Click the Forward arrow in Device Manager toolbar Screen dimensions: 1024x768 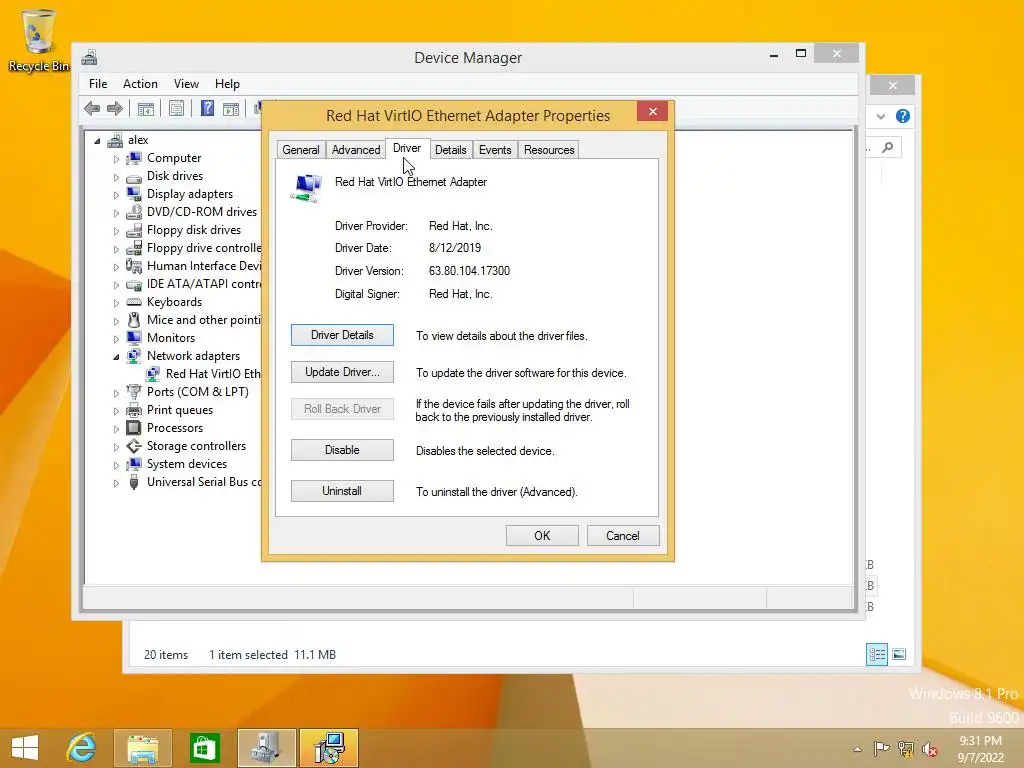click(115, 108)
